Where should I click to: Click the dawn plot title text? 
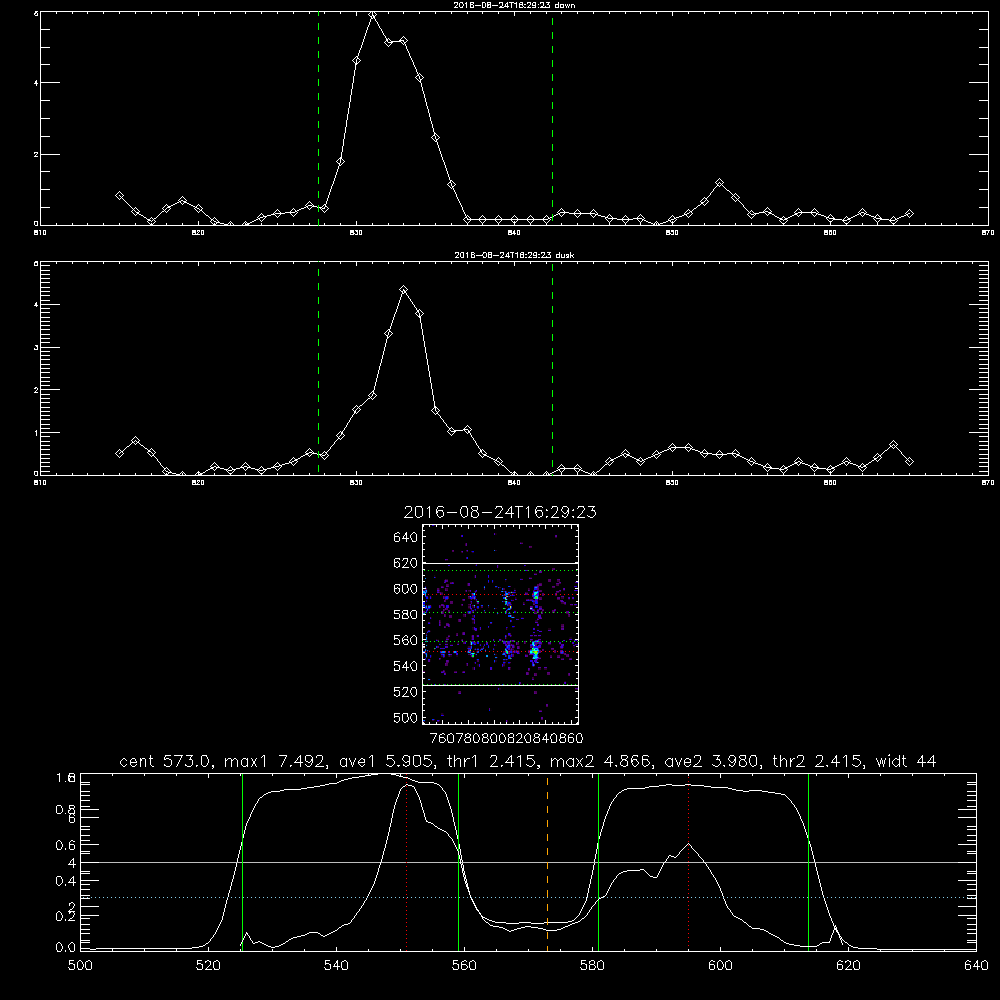point(514,5)
